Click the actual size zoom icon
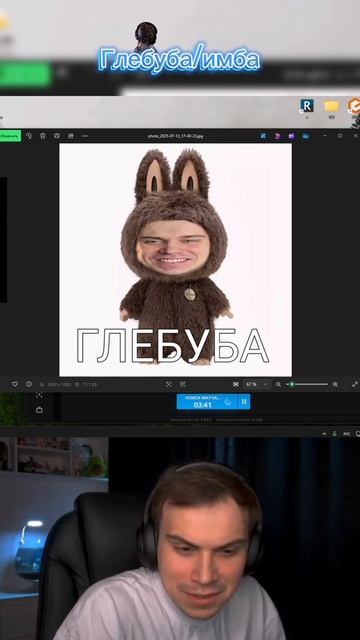The width and height of the screenshot is (360, 640). tap(183, 384)
